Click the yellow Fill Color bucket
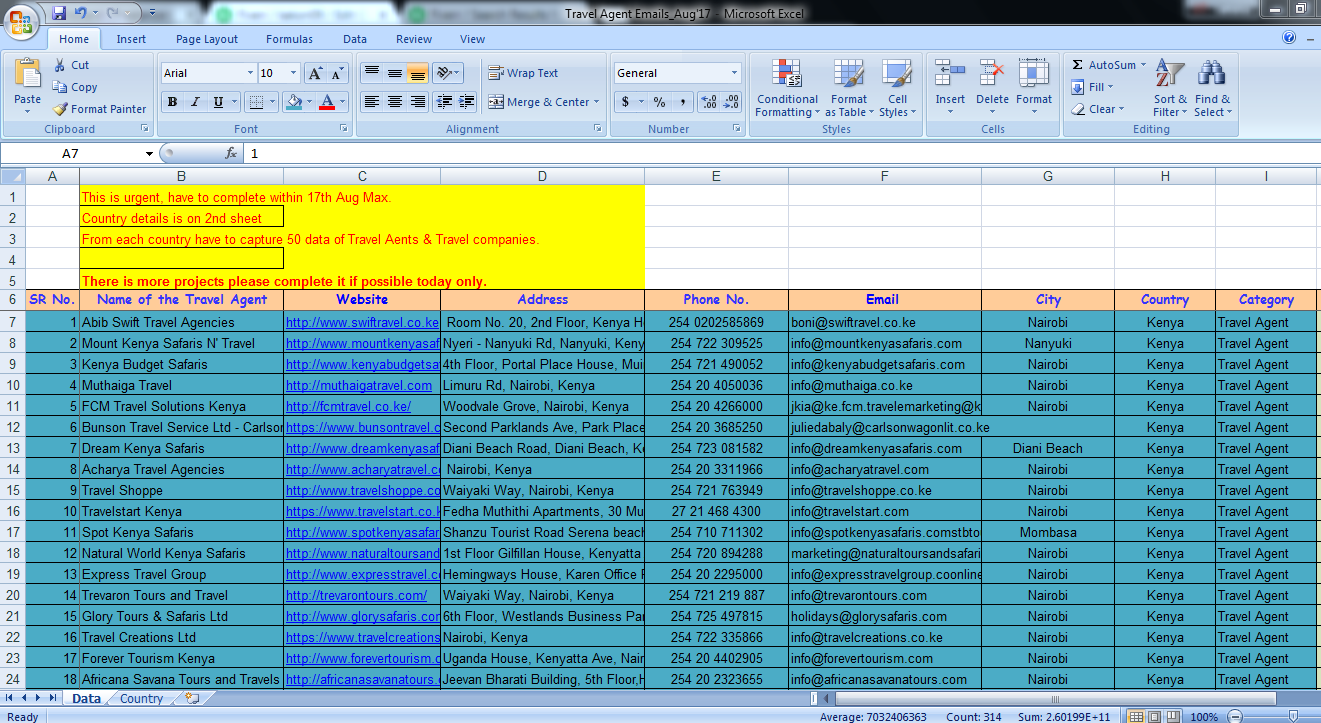The width and height of the screenshot is (1321, 723). point(293,102)
